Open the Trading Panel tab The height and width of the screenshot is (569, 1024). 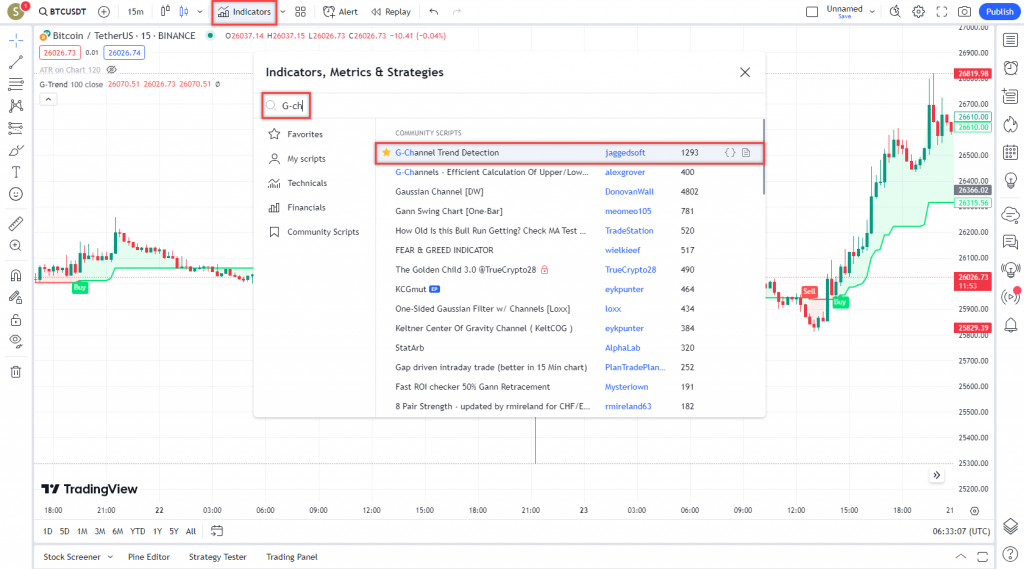click(x=291, y=557)
